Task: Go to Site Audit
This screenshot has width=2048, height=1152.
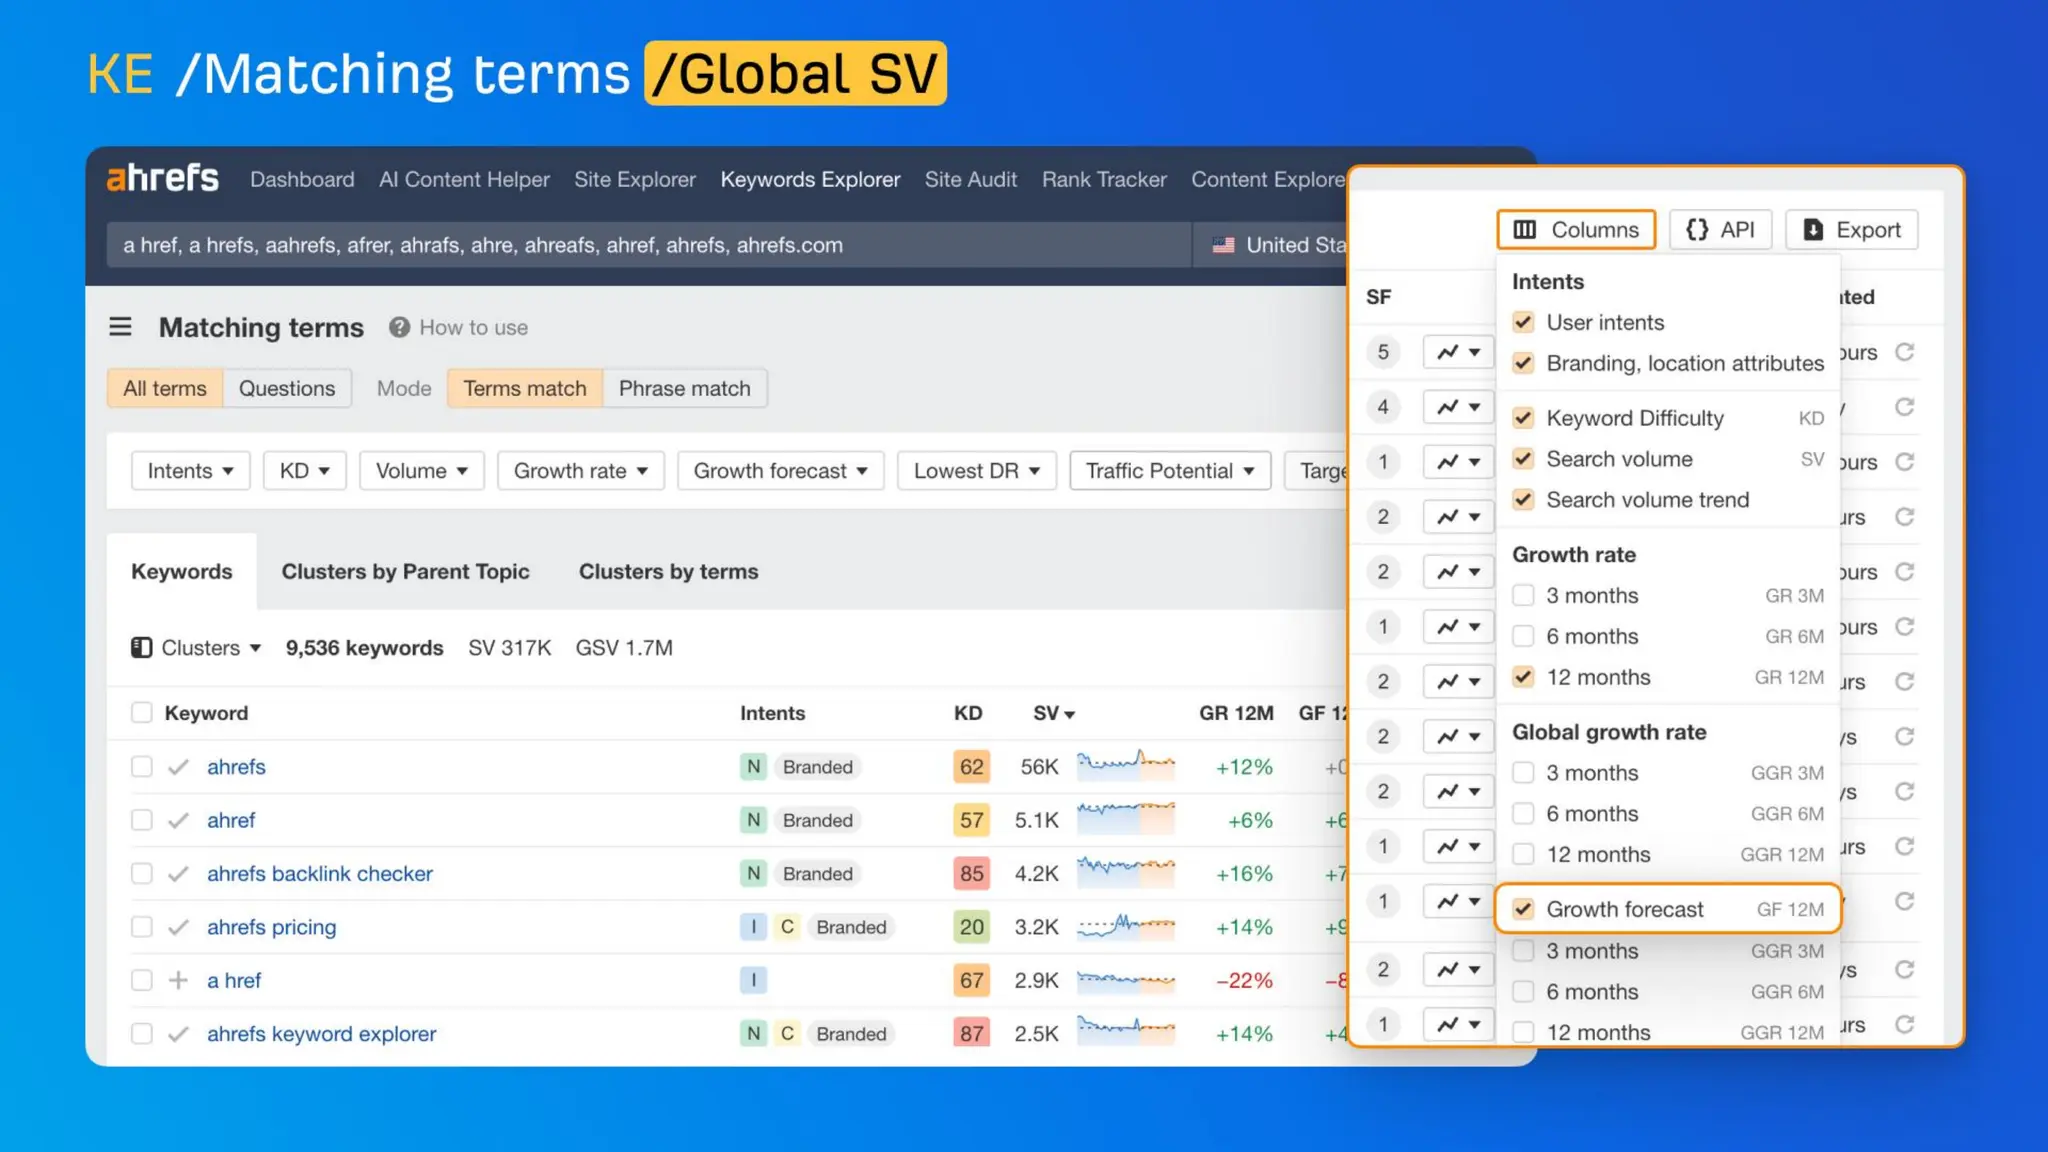Action: pyautogui.click(x=970, y=179)
